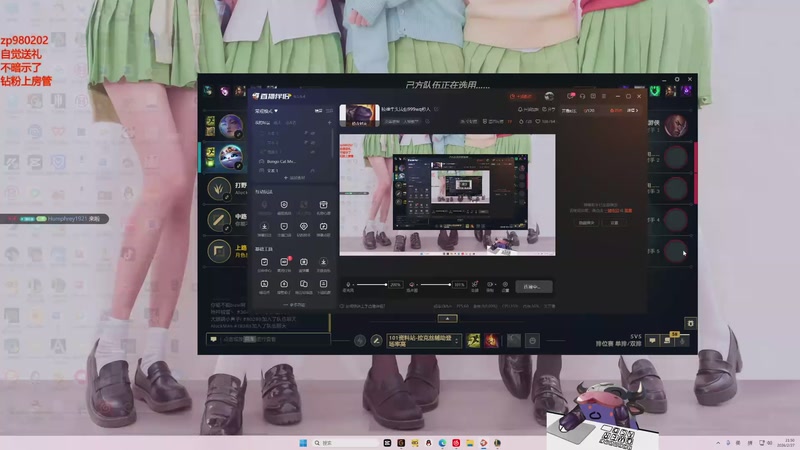Open circular play tool in 互动玩法

(x=284, y=207)
